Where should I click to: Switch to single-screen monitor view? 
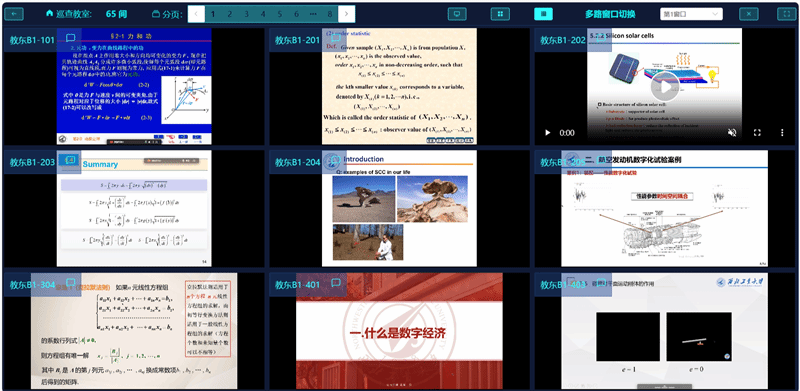coord(457,14)
